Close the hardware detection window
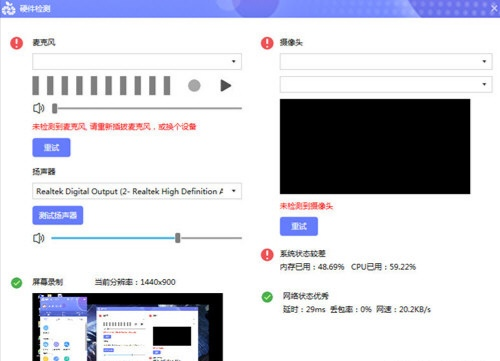This screenshot has height=361, width=500. click(494, 8)
